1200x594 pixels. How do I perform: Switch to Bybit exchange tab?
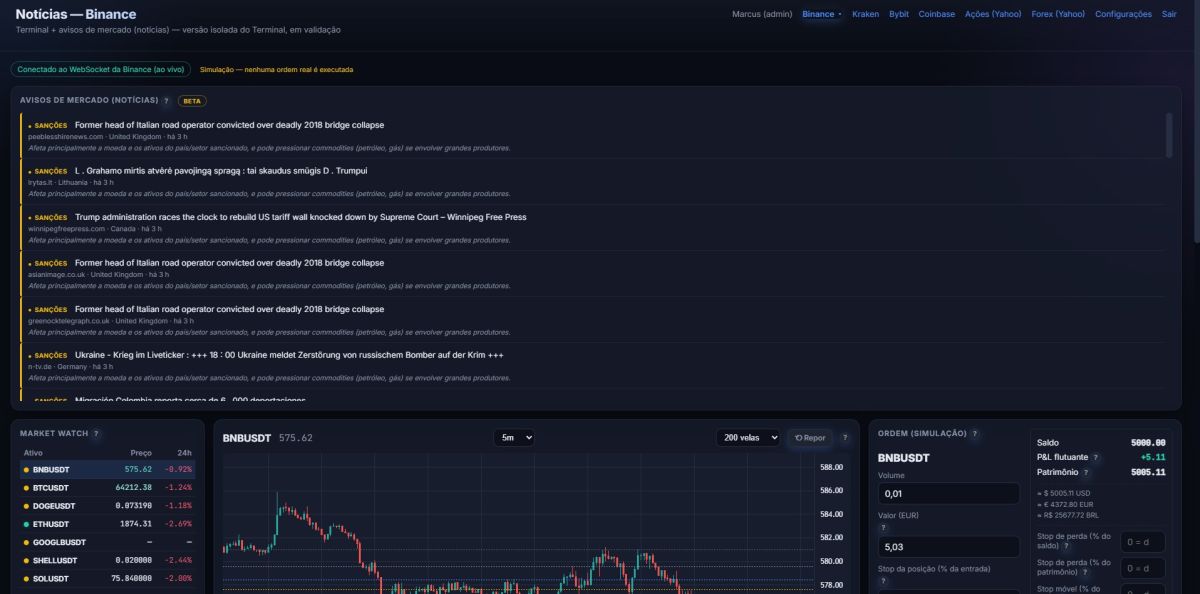[x=899, y=14]
